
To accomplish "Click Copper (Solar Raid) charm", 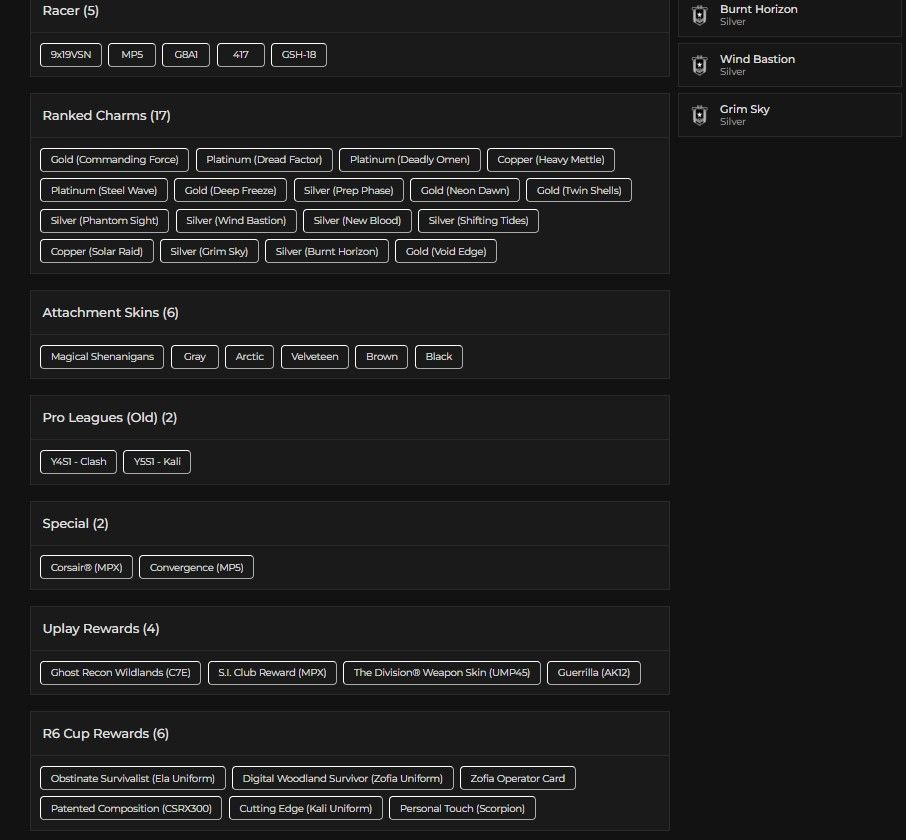I will click(x=97, y=251).
